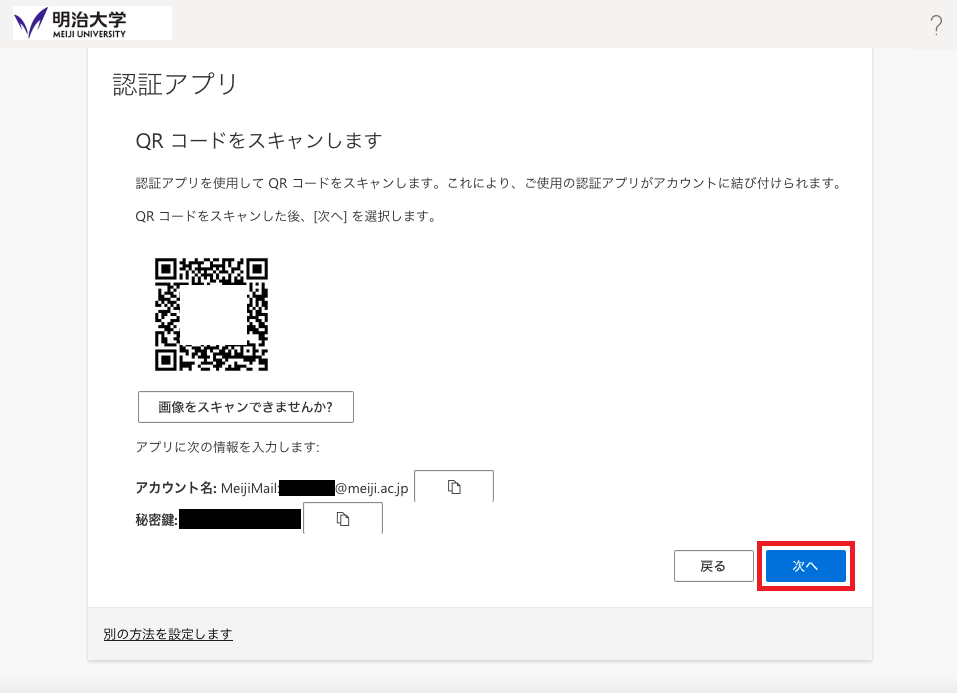Proceed with the 次へ button
This screenshot has width=957, height=693.
[x=806, y=566]
